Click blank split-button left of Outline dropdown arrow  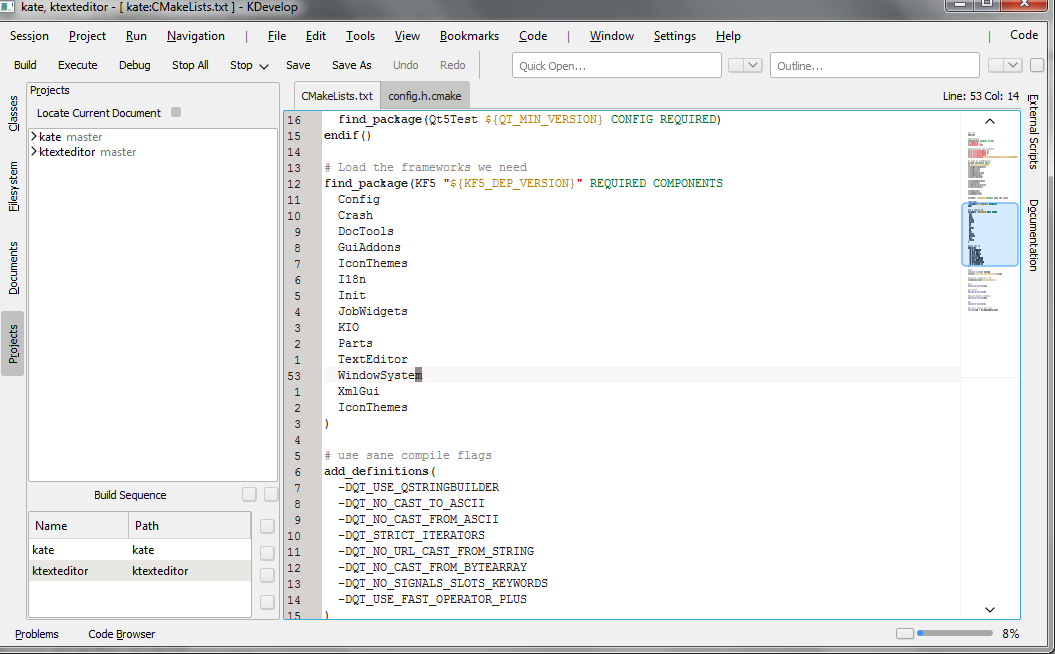[x=996, y=65]
